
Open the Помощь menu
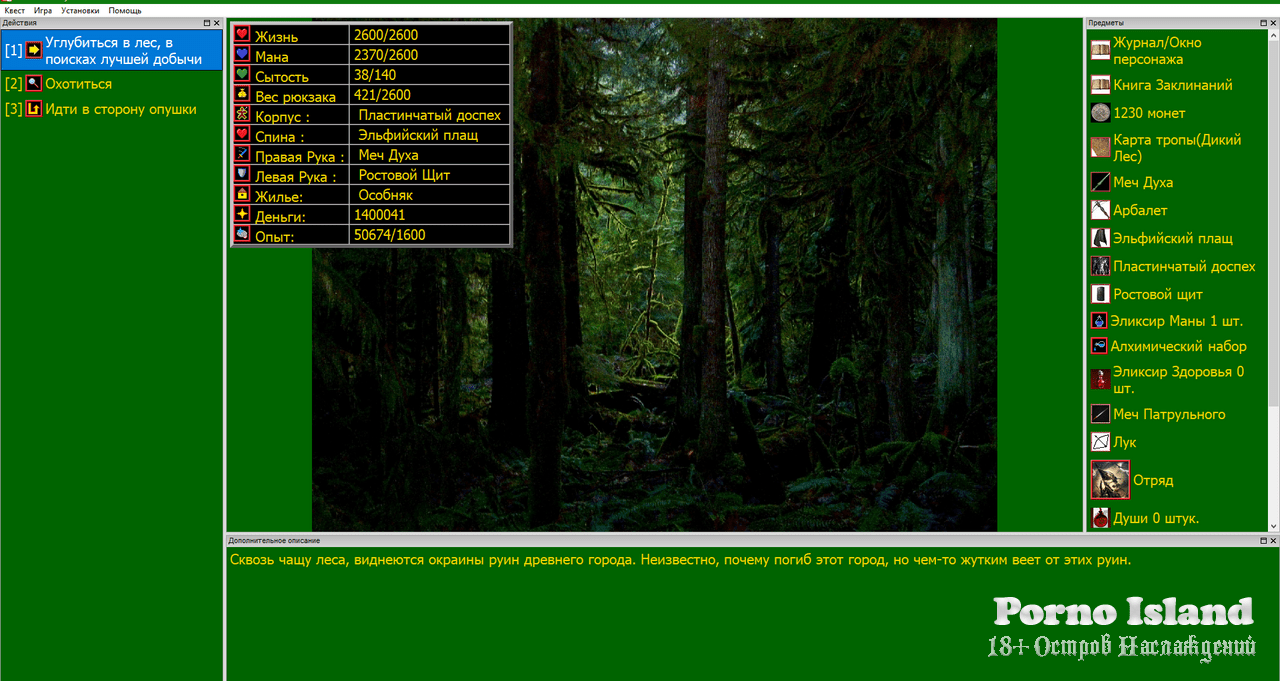[125, 10]
